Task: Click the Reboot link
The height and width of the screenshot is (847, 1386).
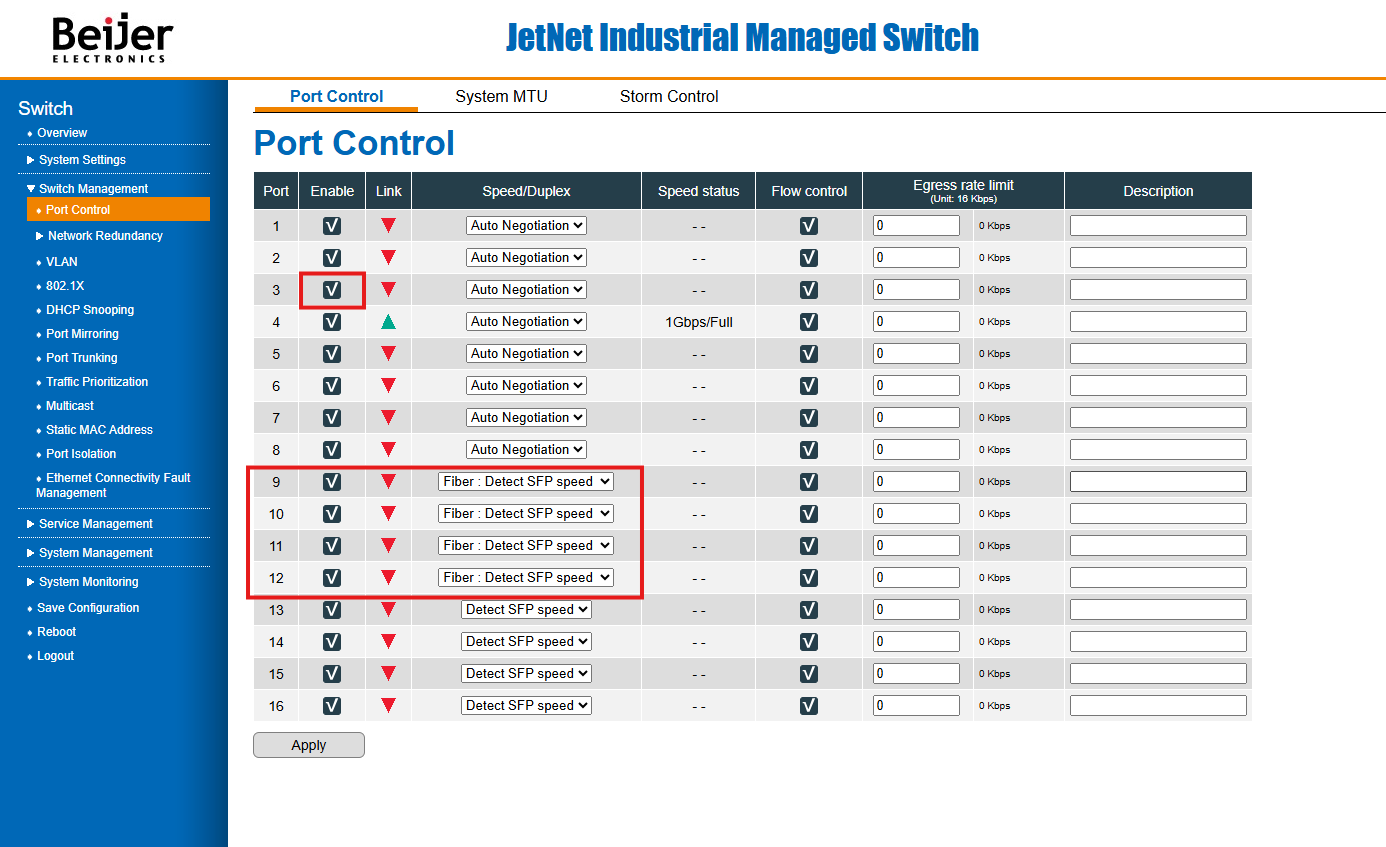Action: (56, 632)
